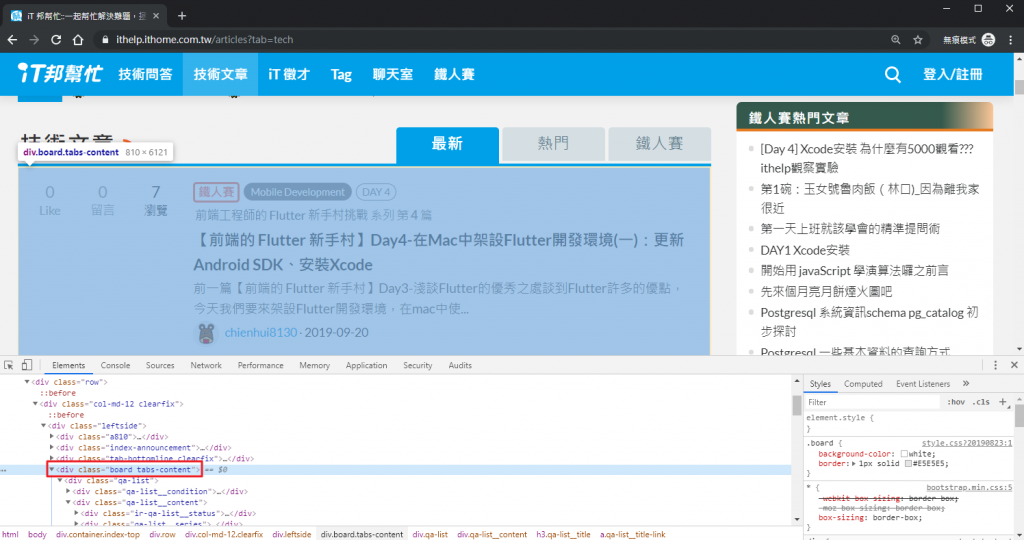The width and height of the screenshot is (1024, 540).
Task: Open bootstrap.min.css:5 source link
Action: pyautogui.click(x=969, y=488)
